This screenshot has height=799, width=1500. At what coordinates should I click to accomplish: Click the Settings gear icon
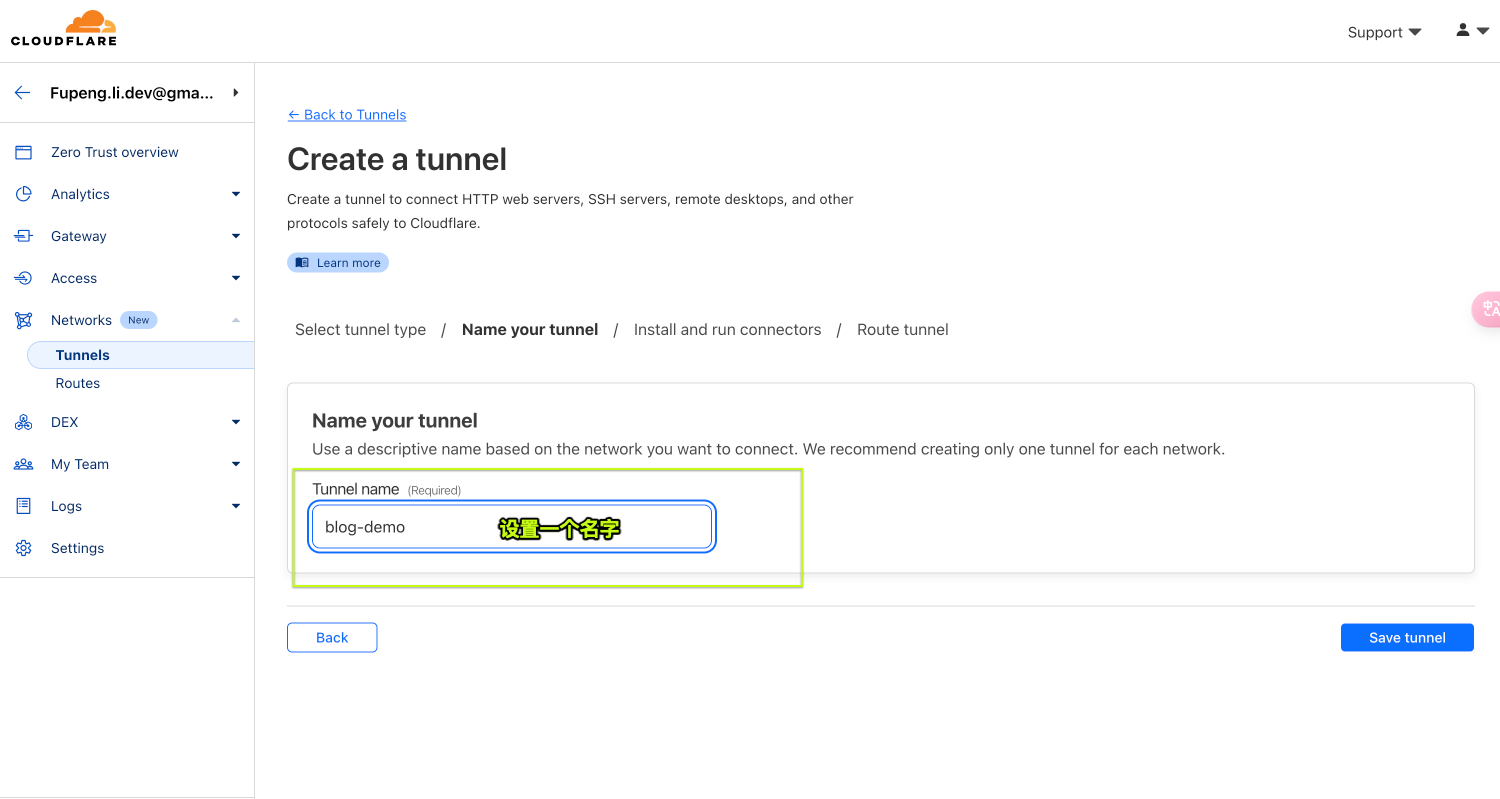tap(24, 548)
